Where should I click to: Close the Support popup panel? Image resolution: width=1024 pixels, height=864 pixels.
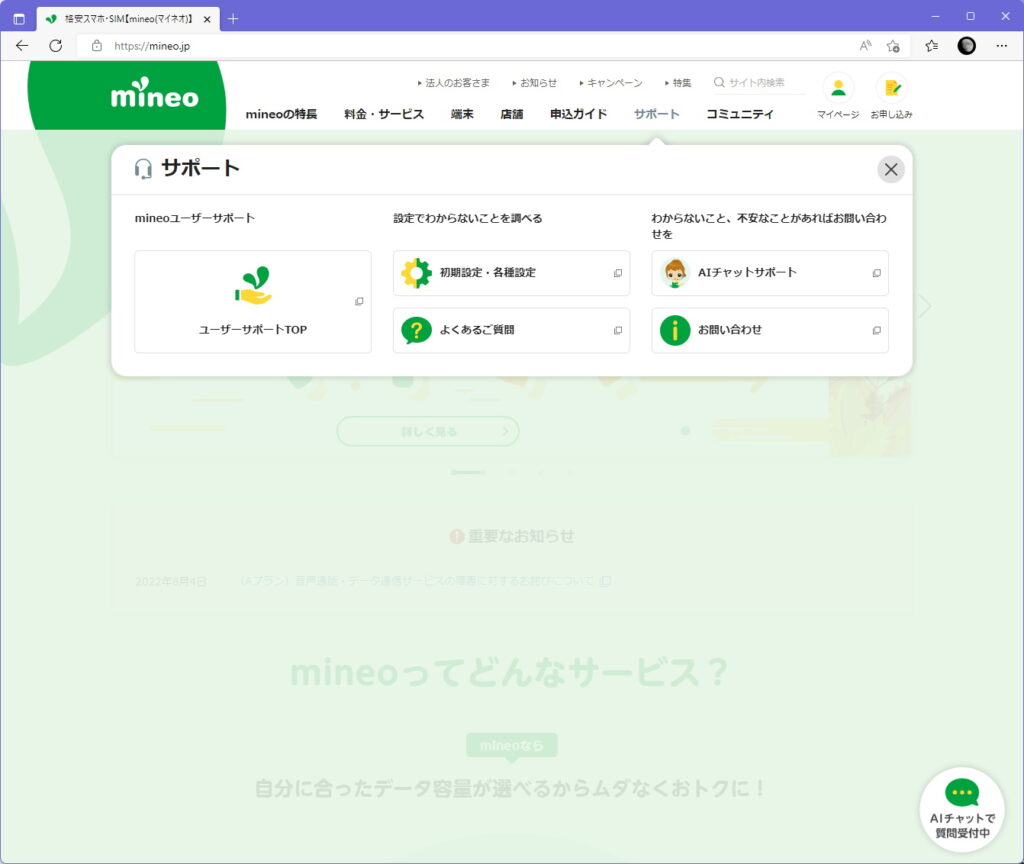(x=891, y=170)
